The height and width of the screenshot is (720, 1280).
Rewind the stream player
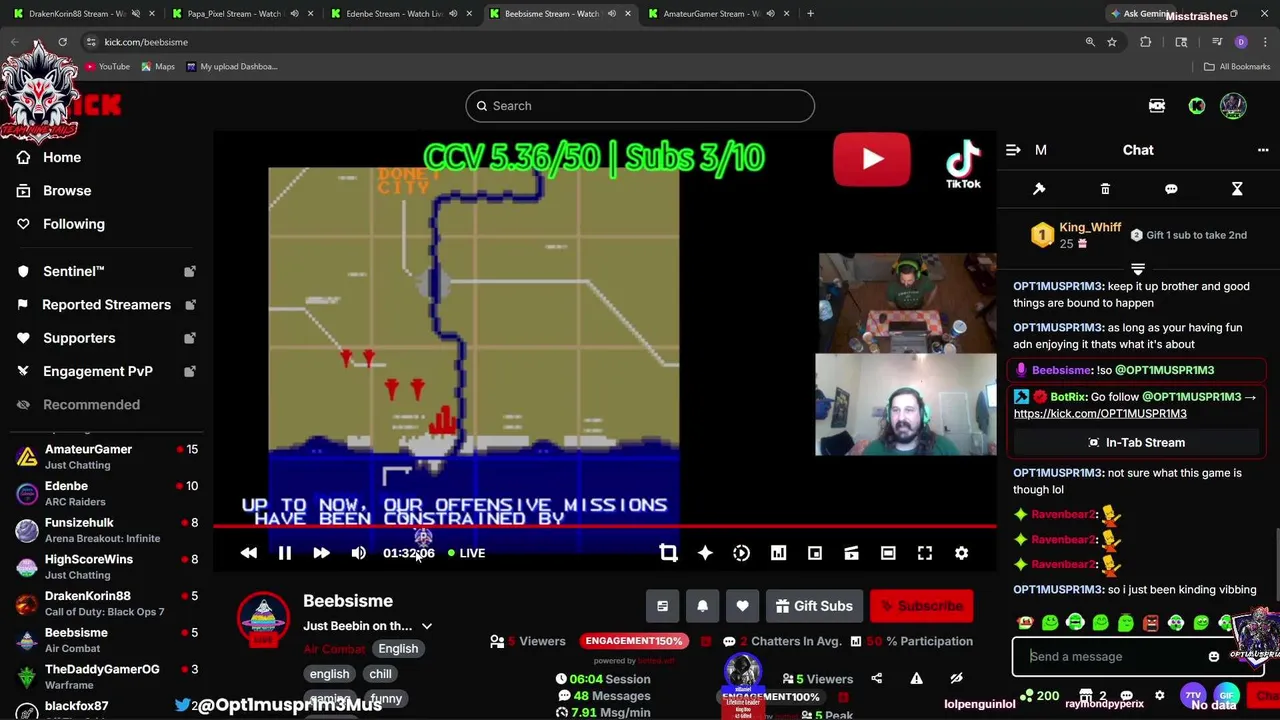pos(249,553)
